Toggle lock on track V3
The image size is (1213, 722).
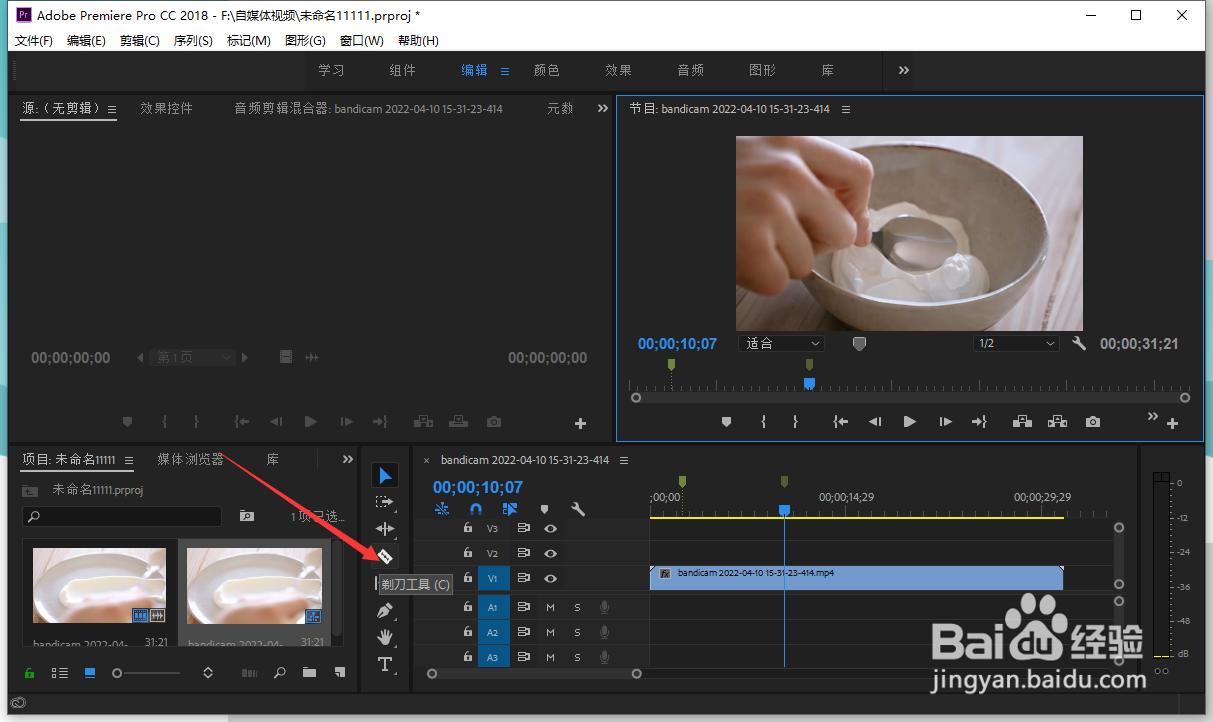[467, 528]
